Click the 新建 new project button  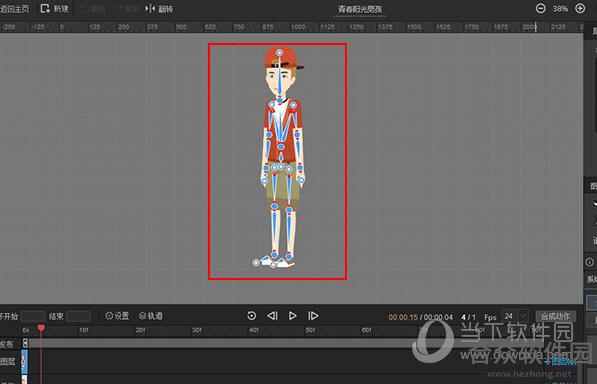55,9
